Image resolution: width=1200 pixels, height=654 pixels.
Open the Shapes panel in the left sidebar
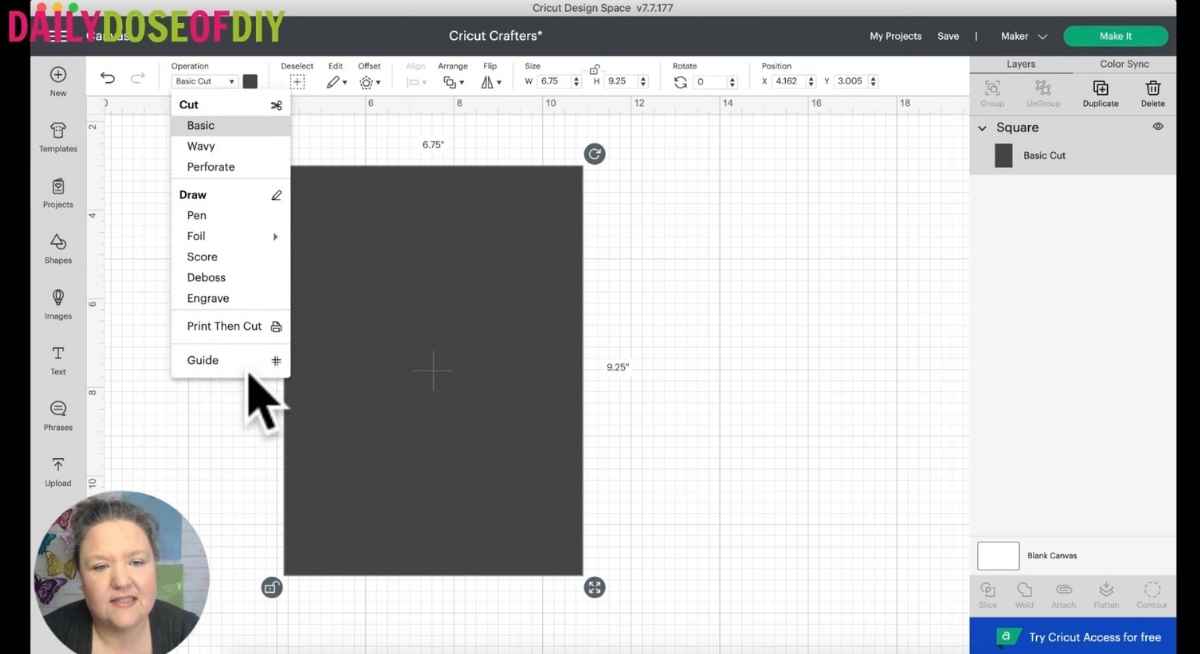tap(57, 250)
